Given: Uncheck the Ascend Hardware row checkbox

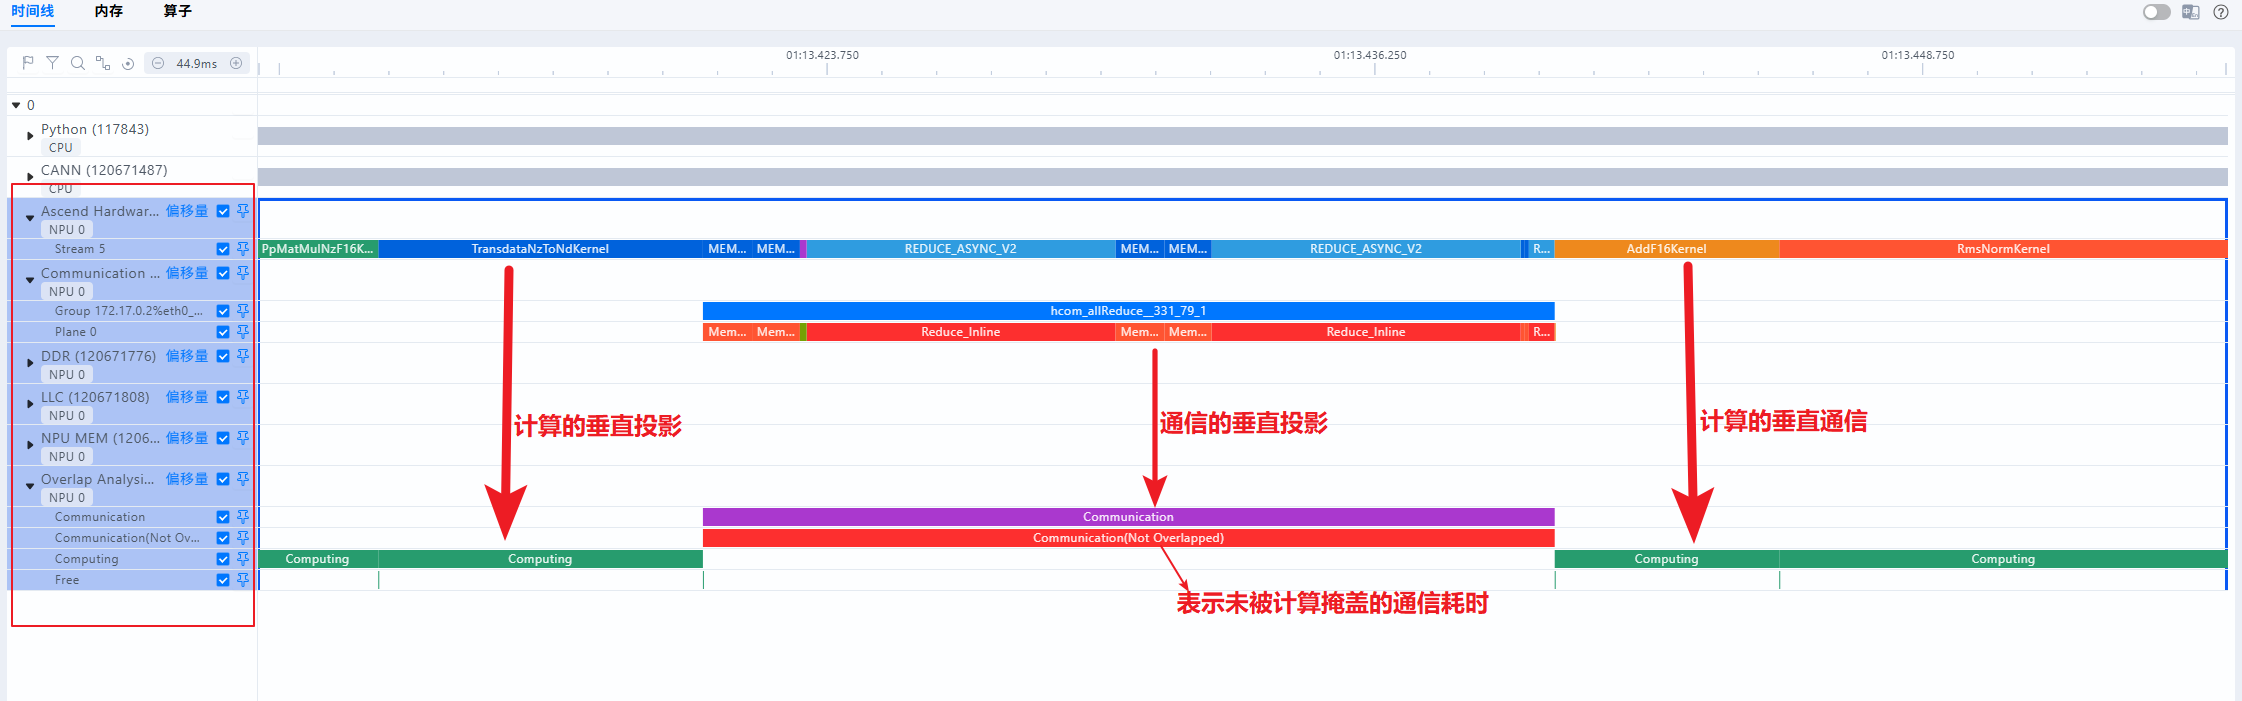Looking at the screenshot, I should [x=223, y=211].
